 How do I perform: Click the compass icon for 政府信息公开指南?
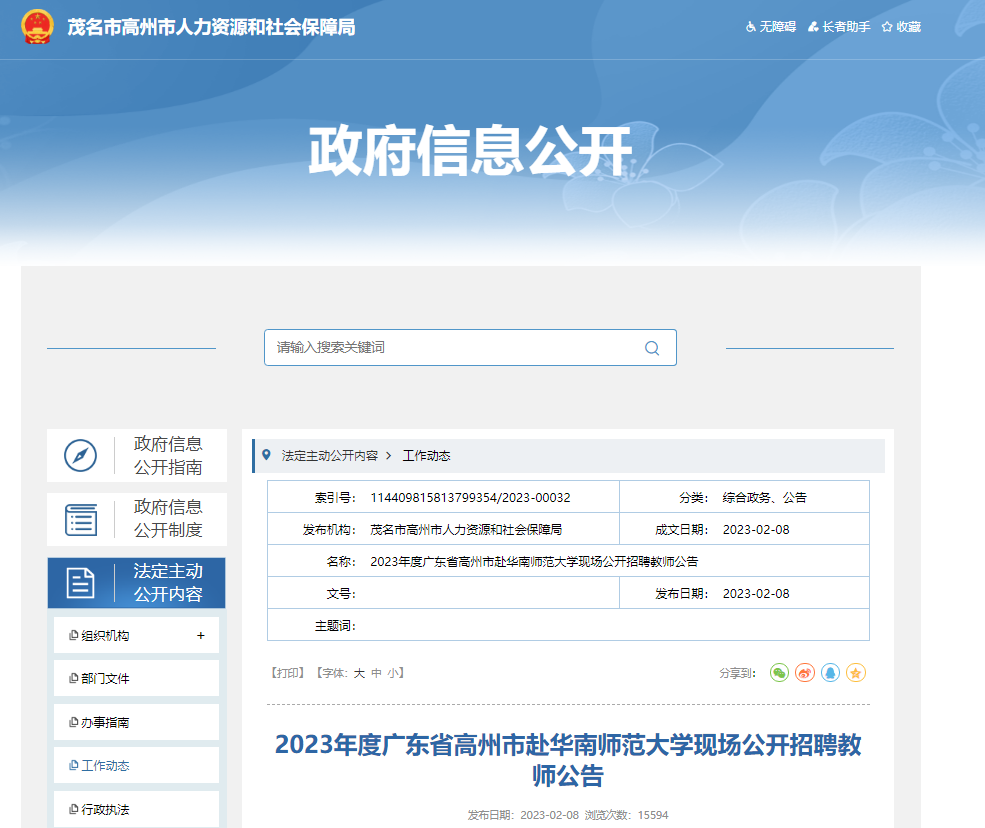pyautogui.click(x=80, y=455)
